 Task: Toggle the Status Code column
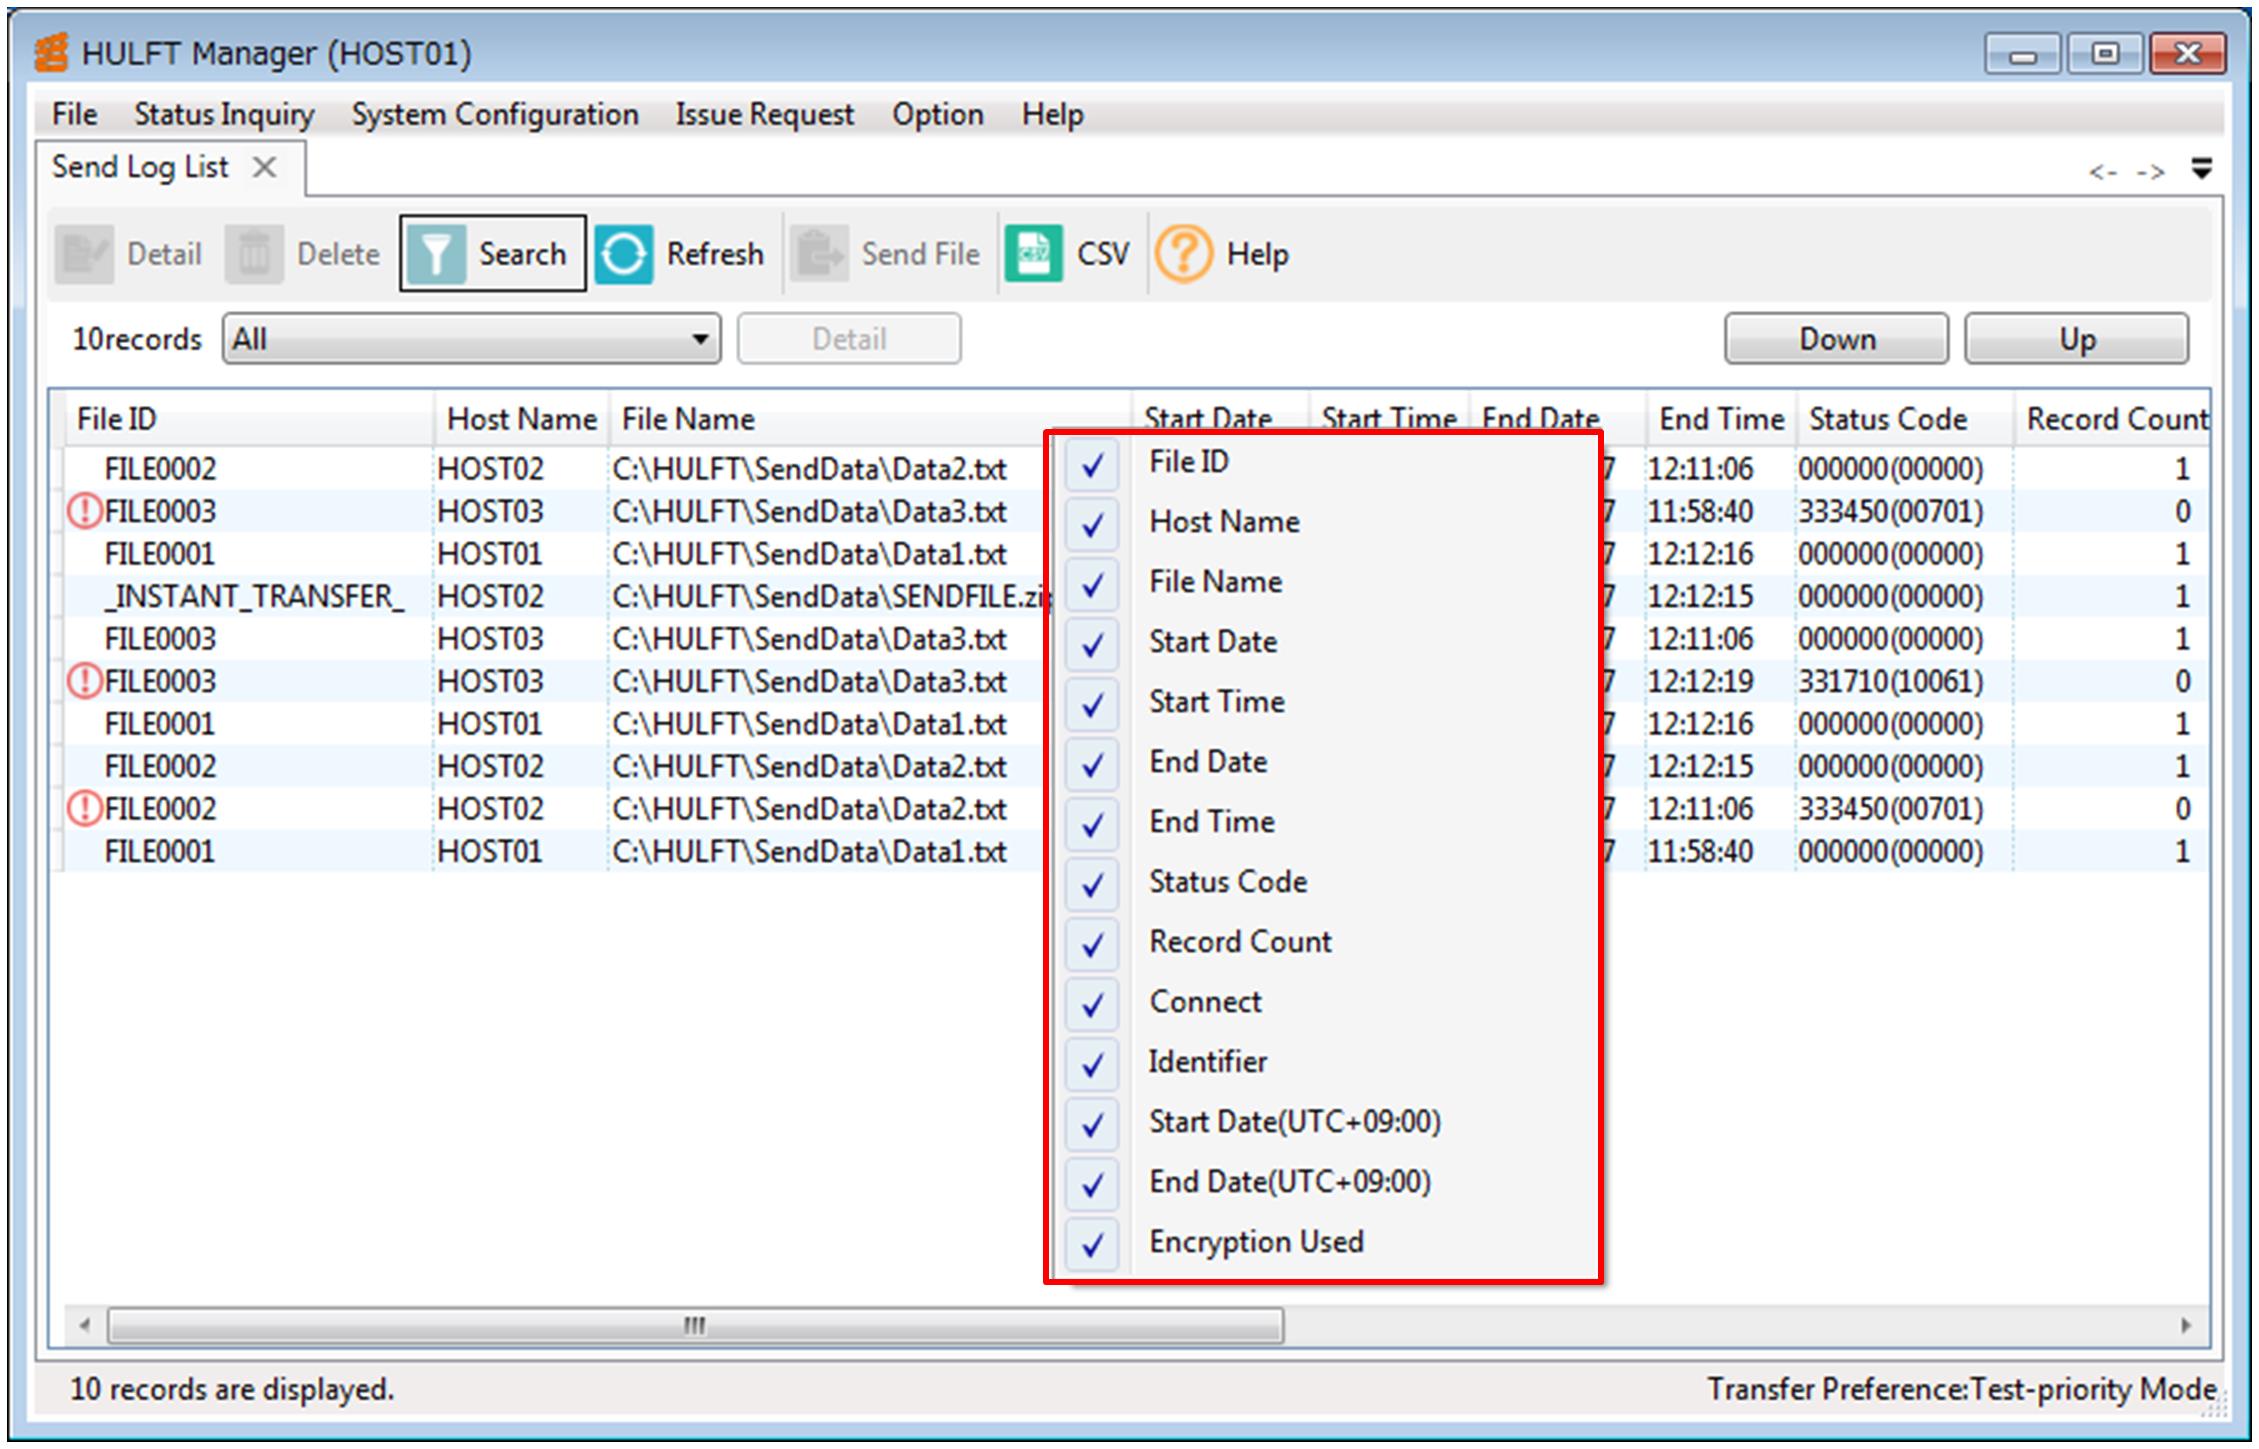(x=1092, y=883)
